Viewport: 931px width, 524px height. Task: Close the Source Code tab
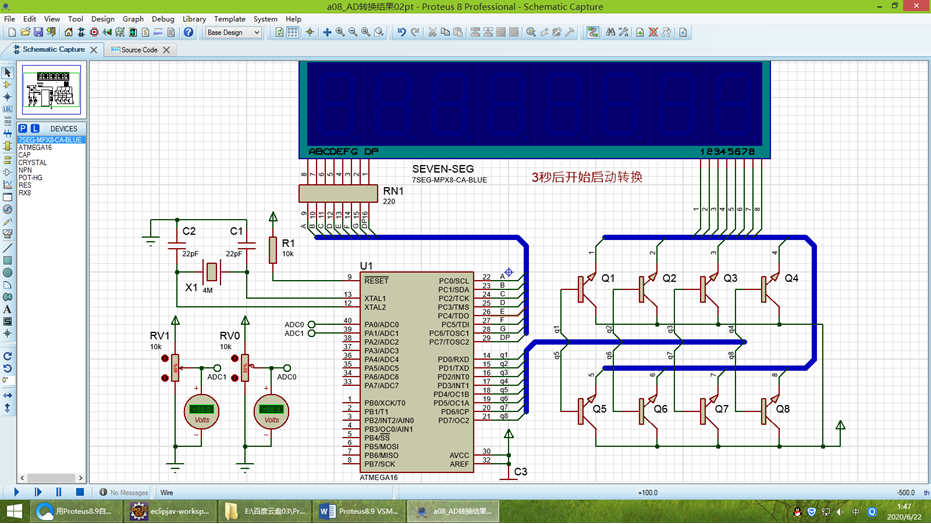[x=166, y=50]
